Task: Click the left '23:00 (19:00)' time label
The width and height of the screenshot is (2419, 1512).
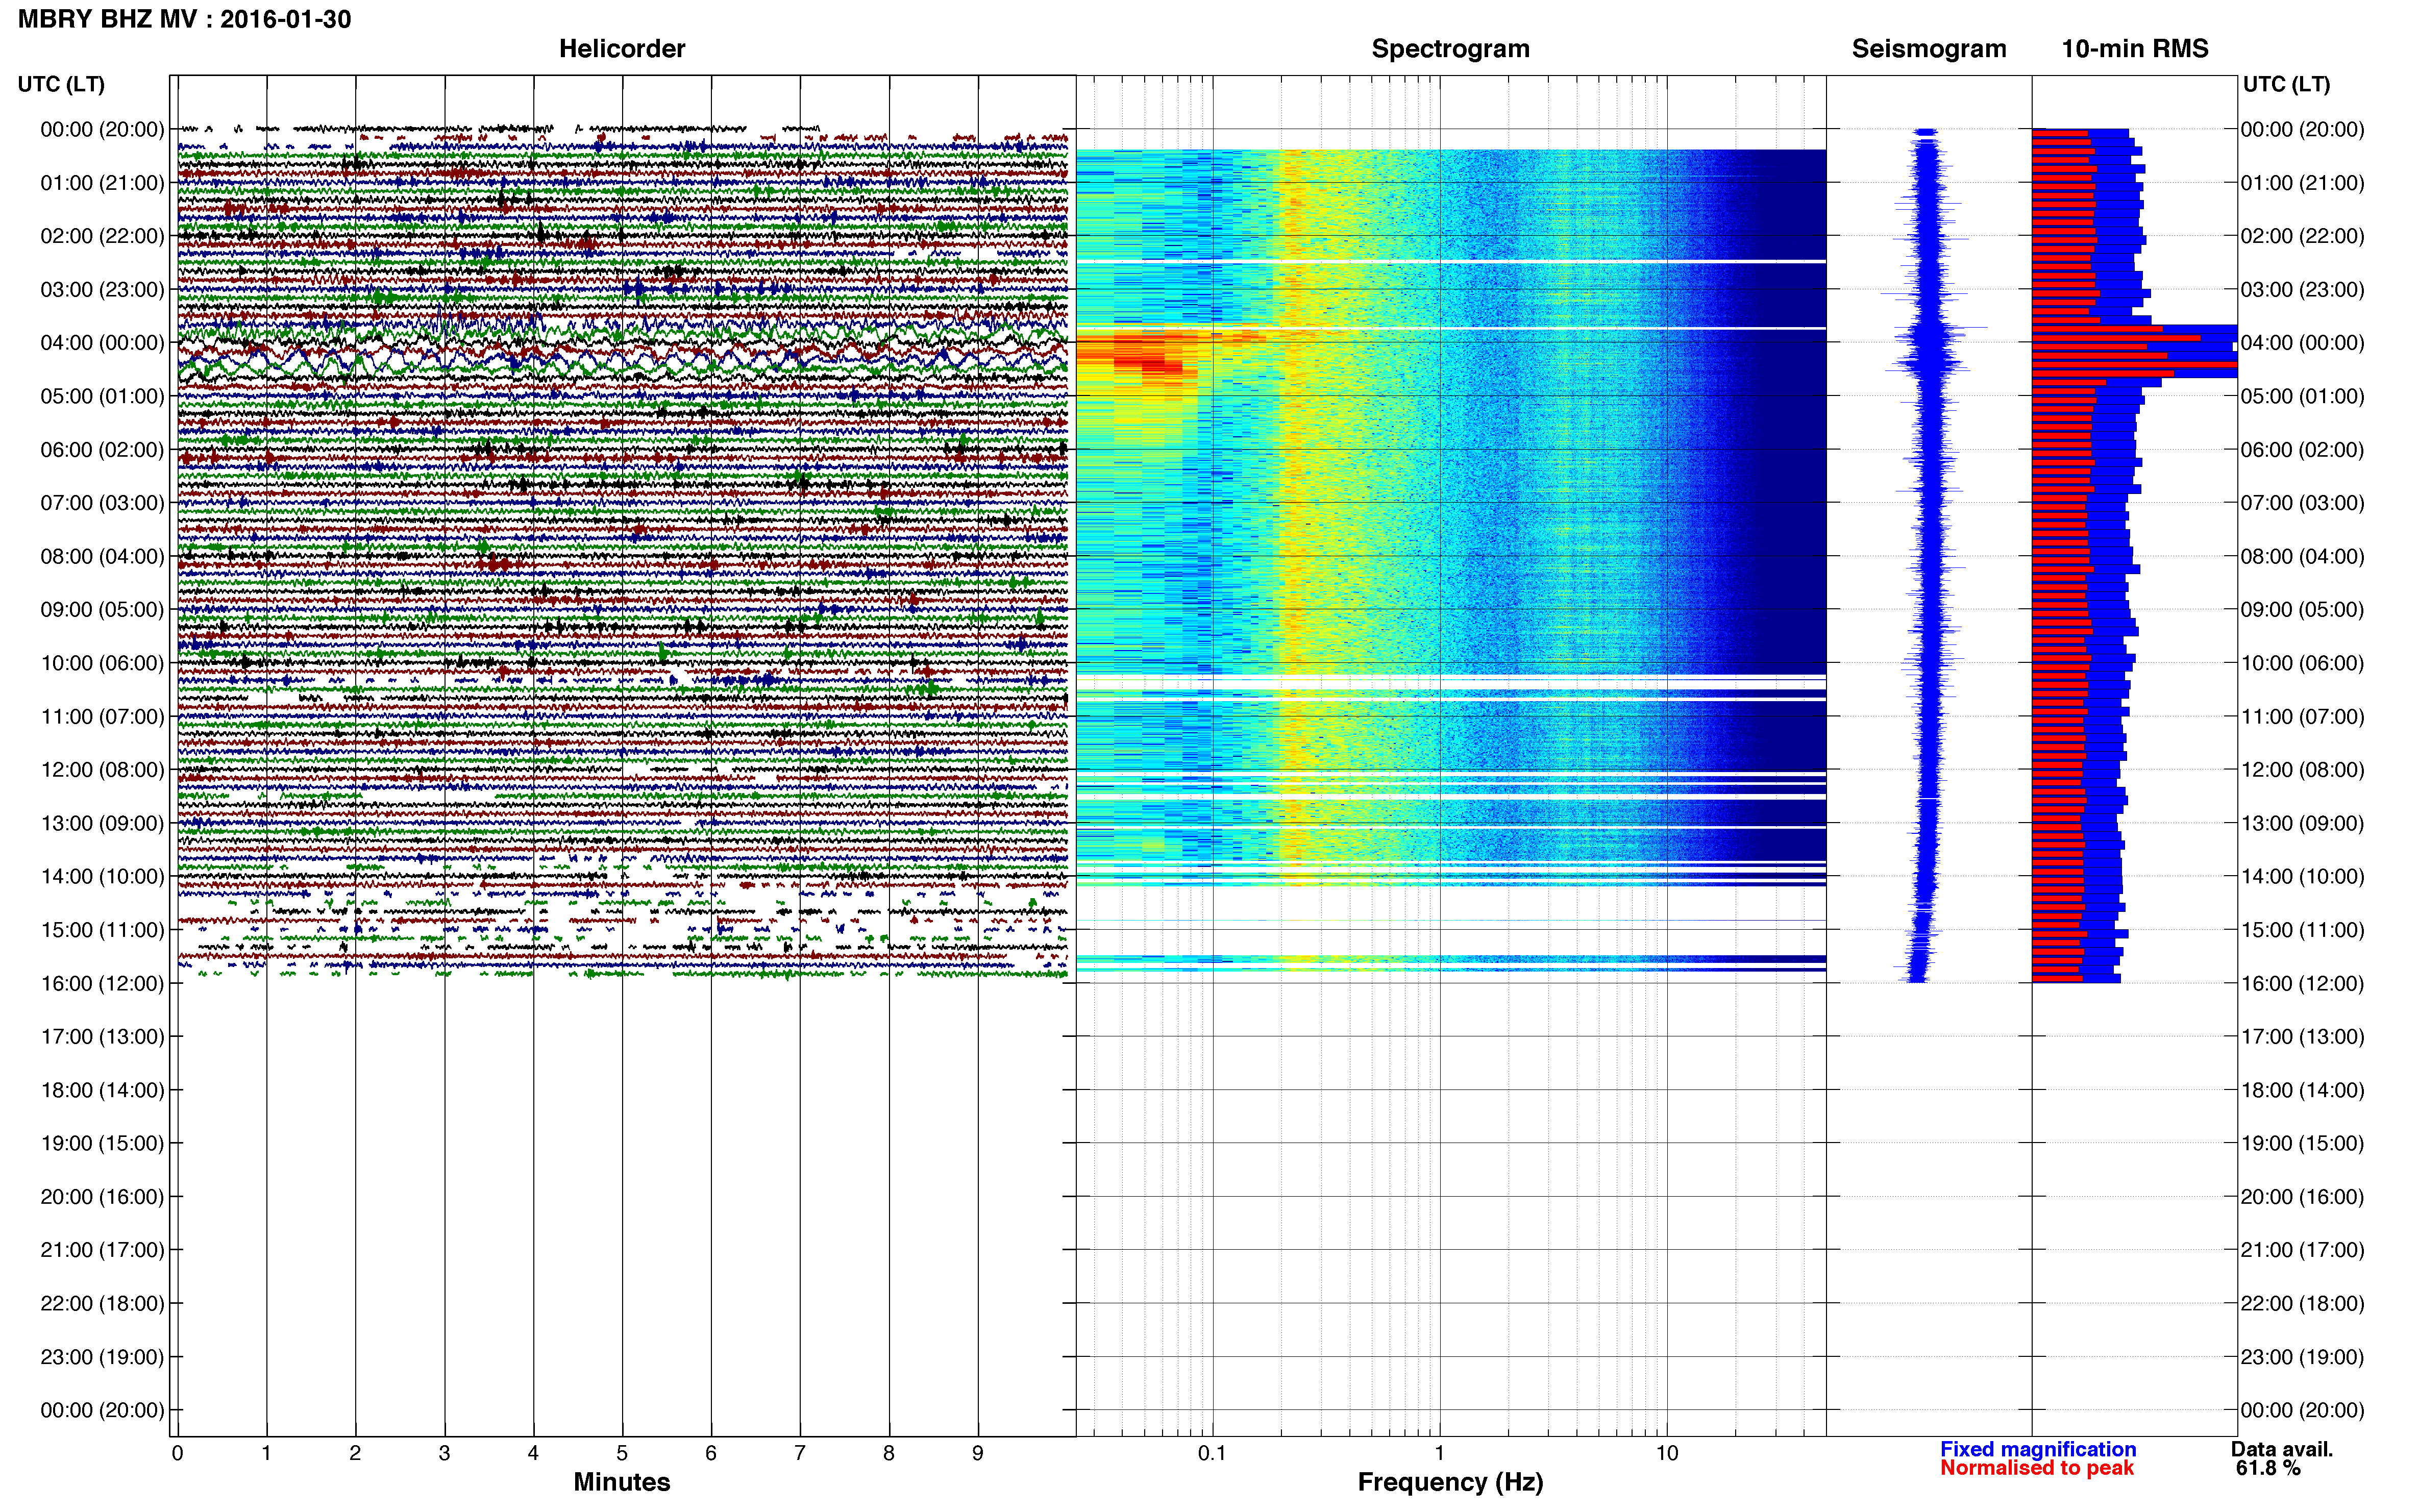Action: (x=102, y=1357)
